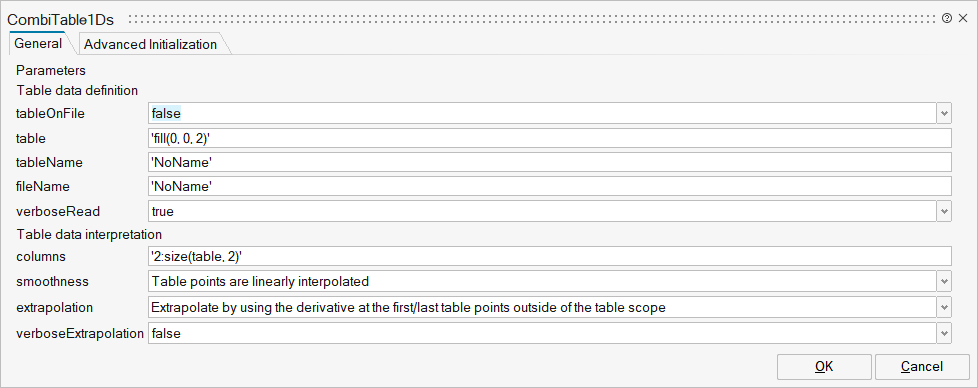Grab the dotted title bar drag handle
This screenshot has width=978, height=388.
(531, 19)
